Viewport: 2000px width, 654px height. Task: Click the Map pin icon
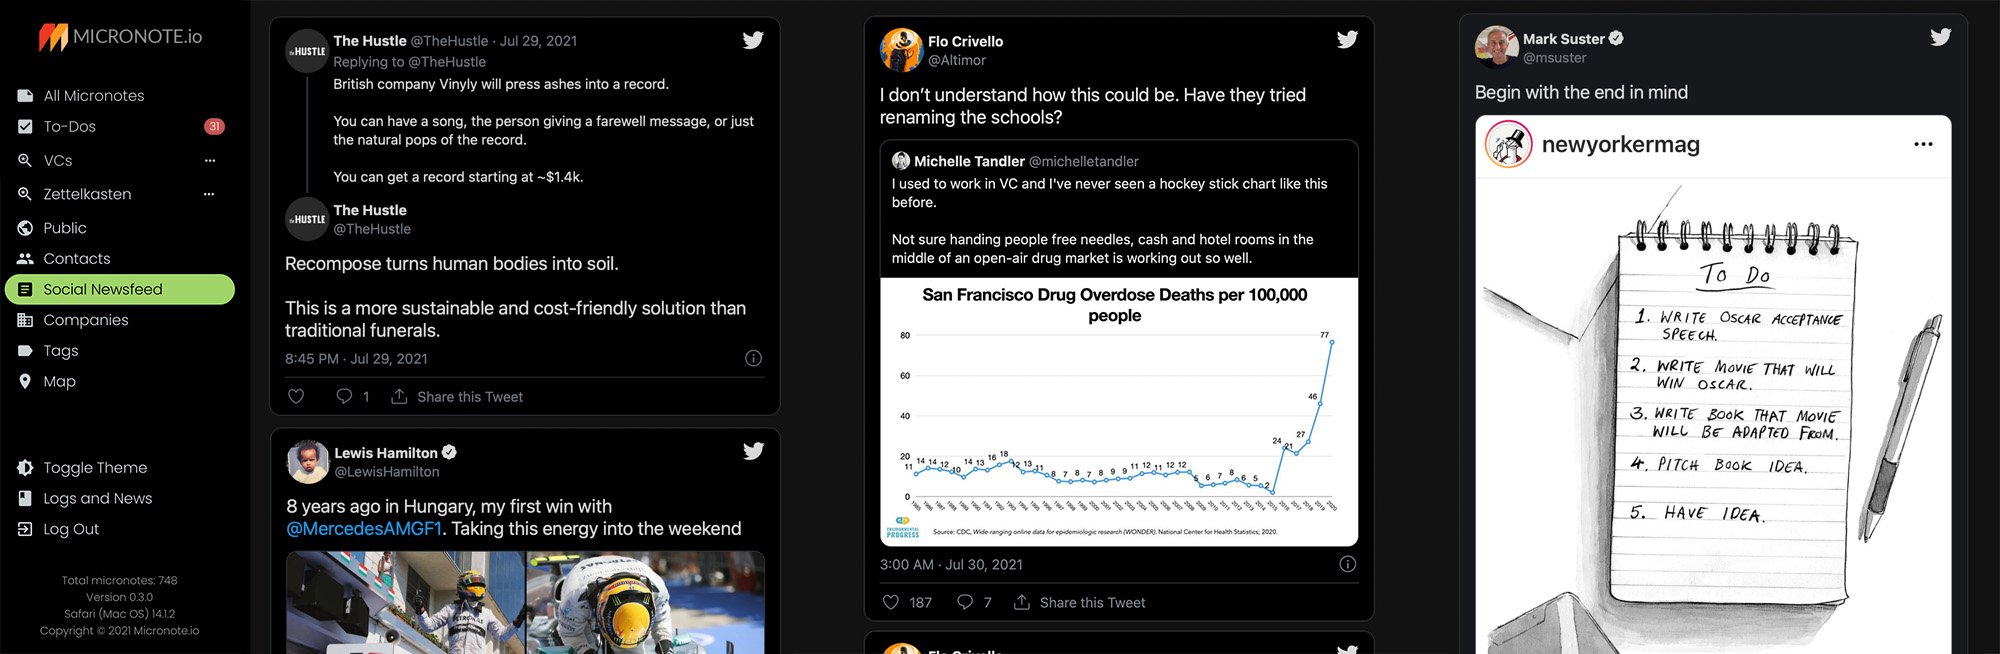25,381
